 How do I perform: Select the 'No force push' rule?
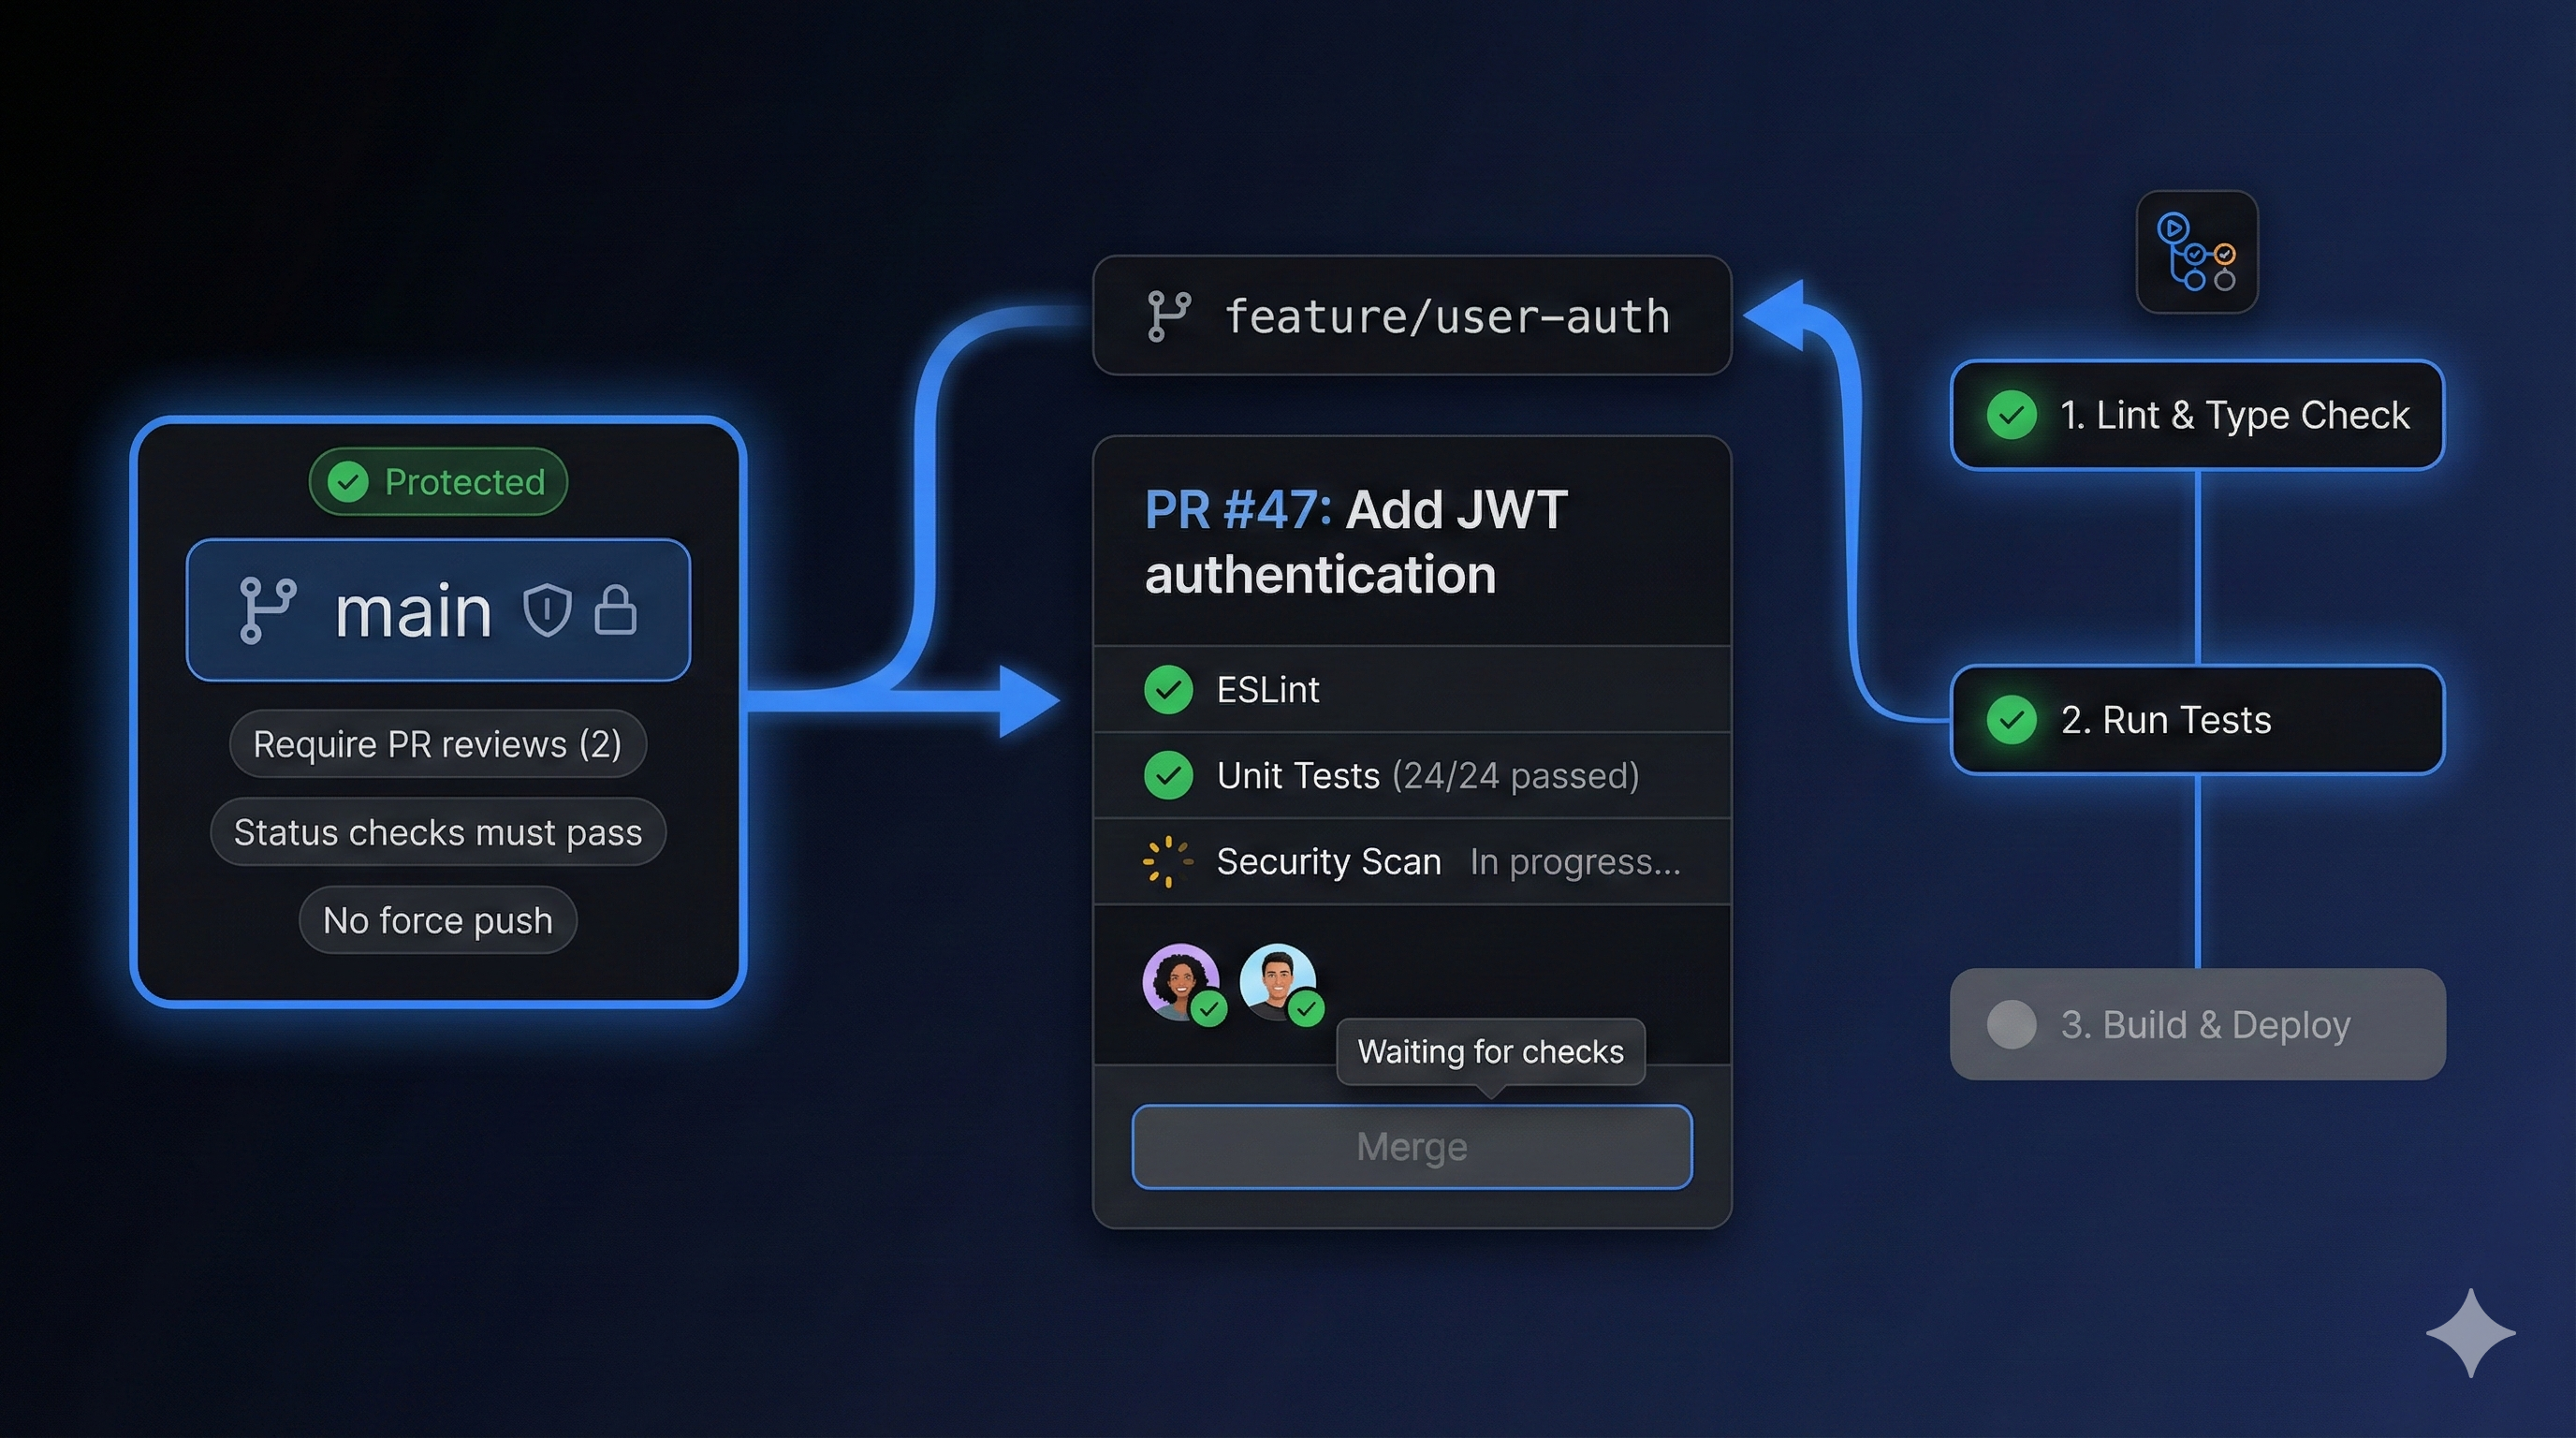pos(437,919)
